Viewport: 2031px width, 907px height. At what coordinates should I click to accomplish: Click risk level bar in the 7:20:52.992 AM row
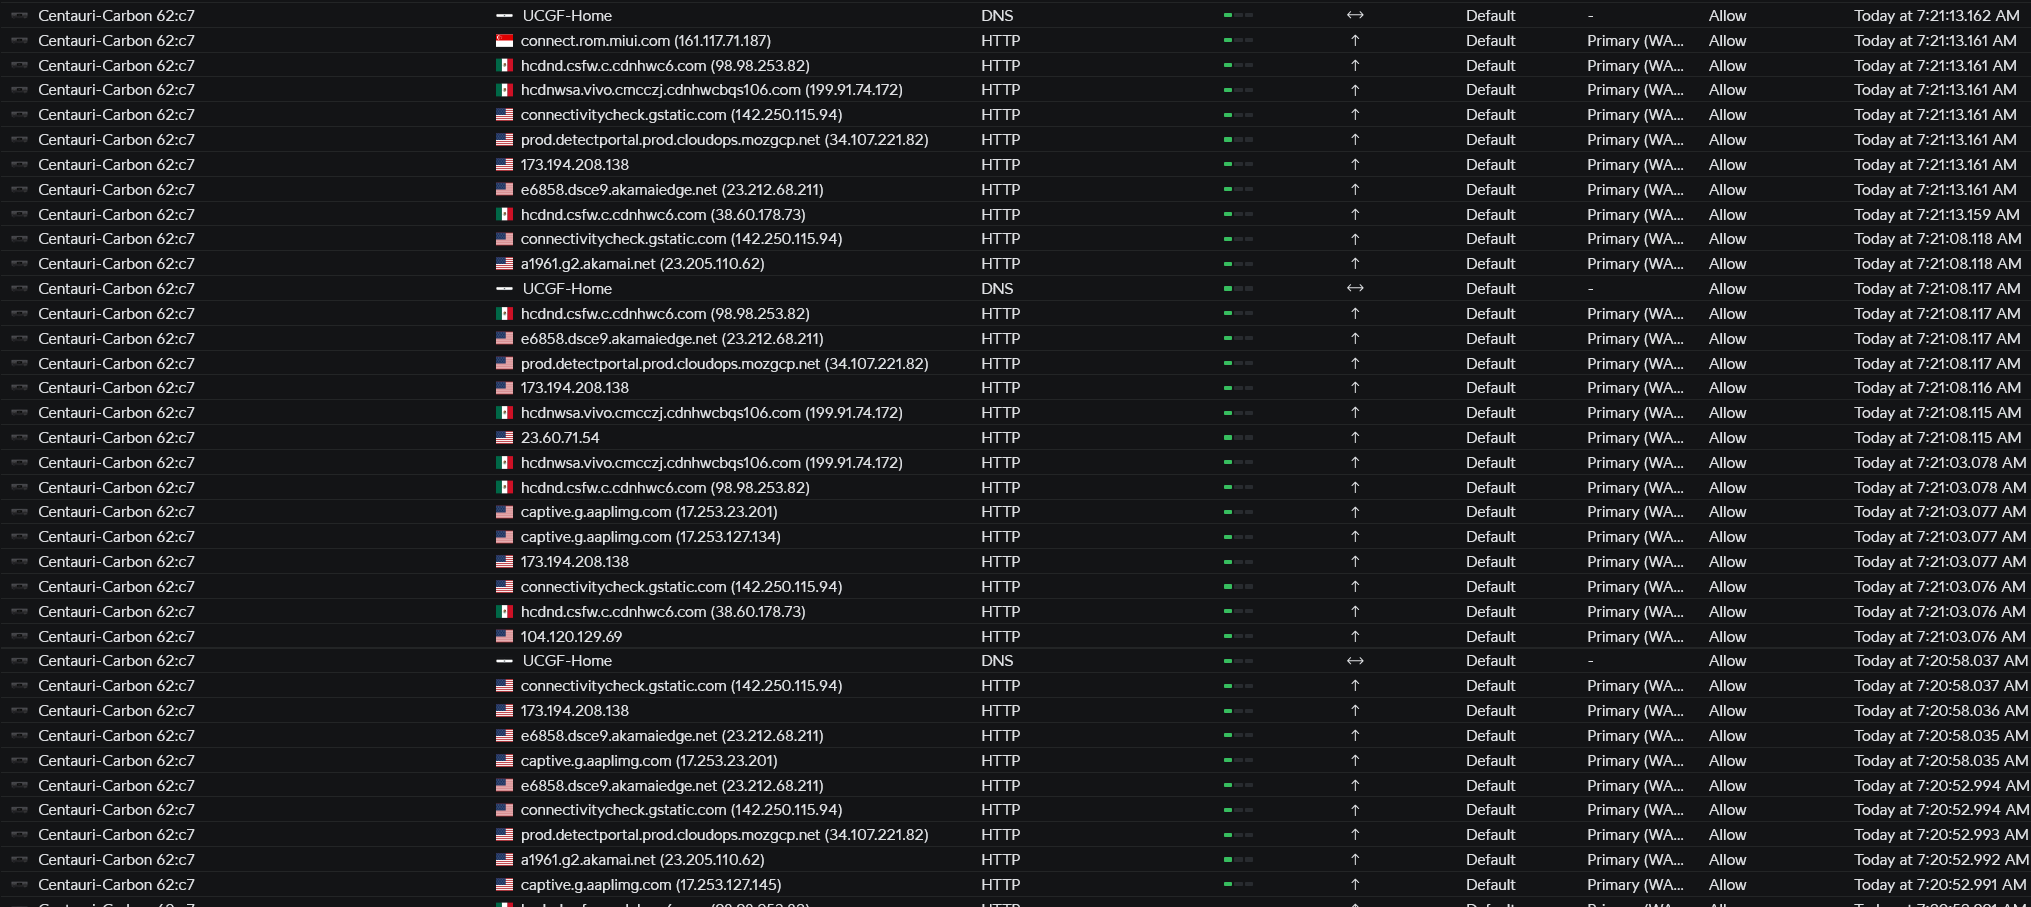pos(1238,860)
